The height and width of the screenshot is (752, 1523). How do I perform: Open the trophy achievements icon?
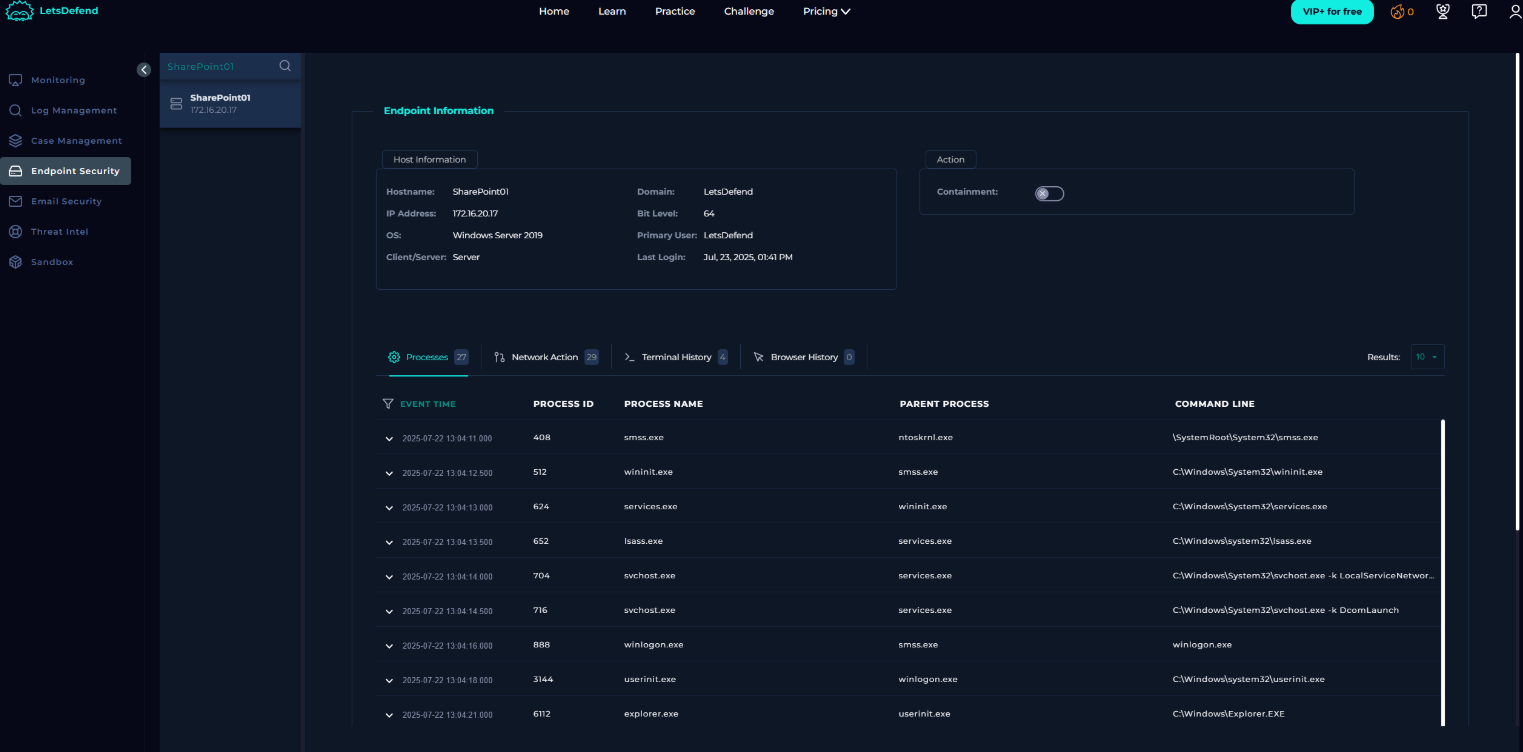click(1442, 12)
